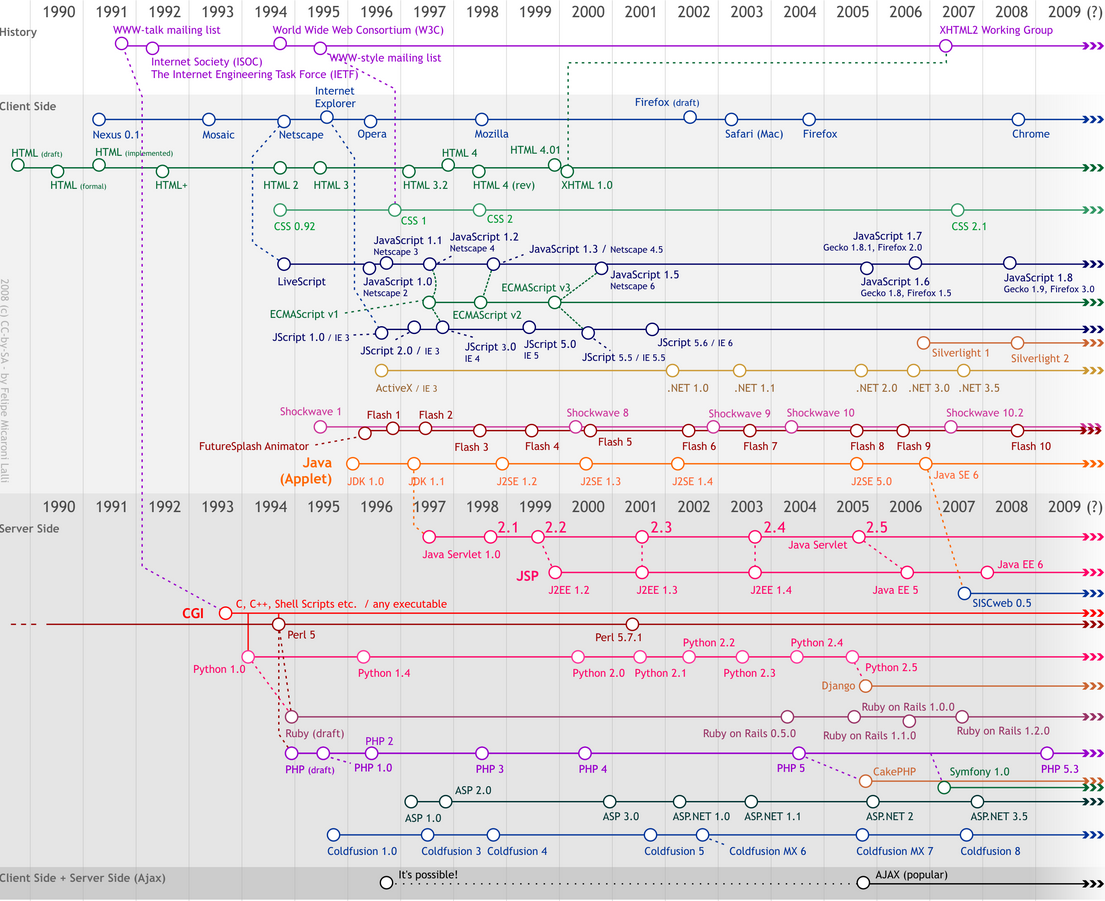Click the "Perl 5.7.1" label
The image size is (1105, 901).
pos(618,638)
